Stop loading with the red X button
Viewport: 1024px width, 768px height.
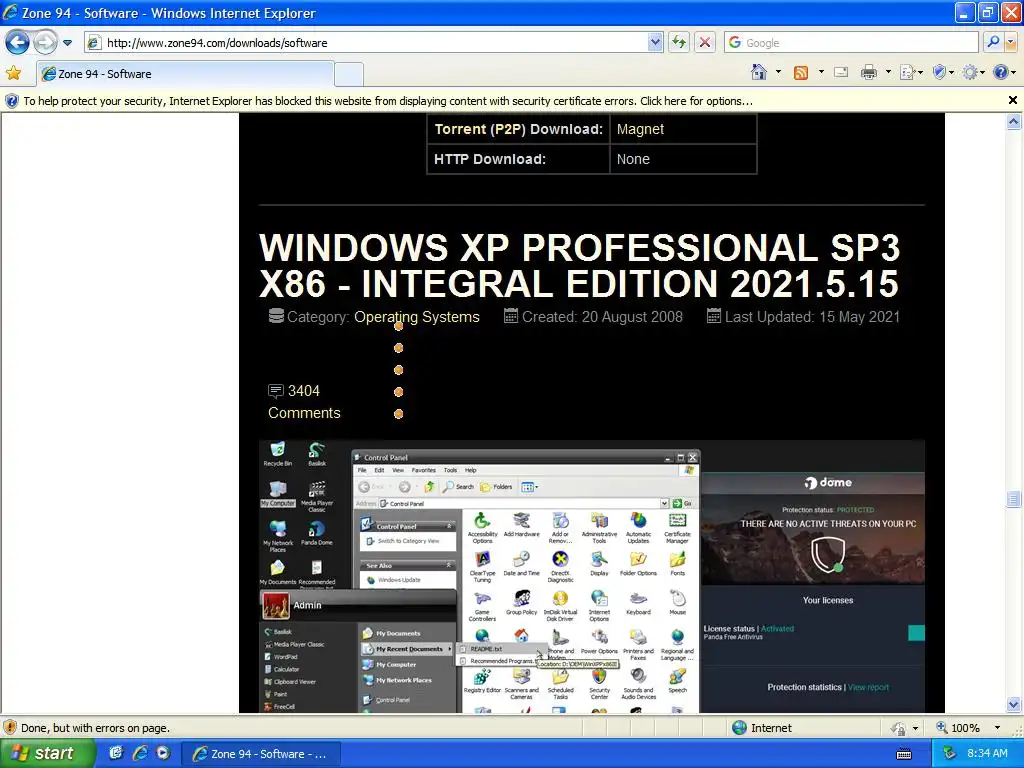click(x=705, y=43)
